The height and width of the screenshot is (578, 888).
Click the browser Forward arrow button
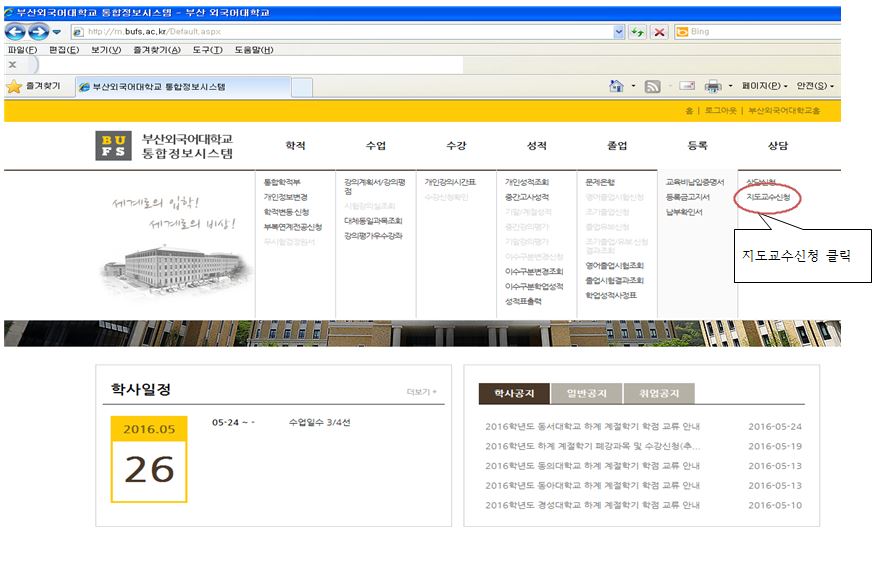39,32
